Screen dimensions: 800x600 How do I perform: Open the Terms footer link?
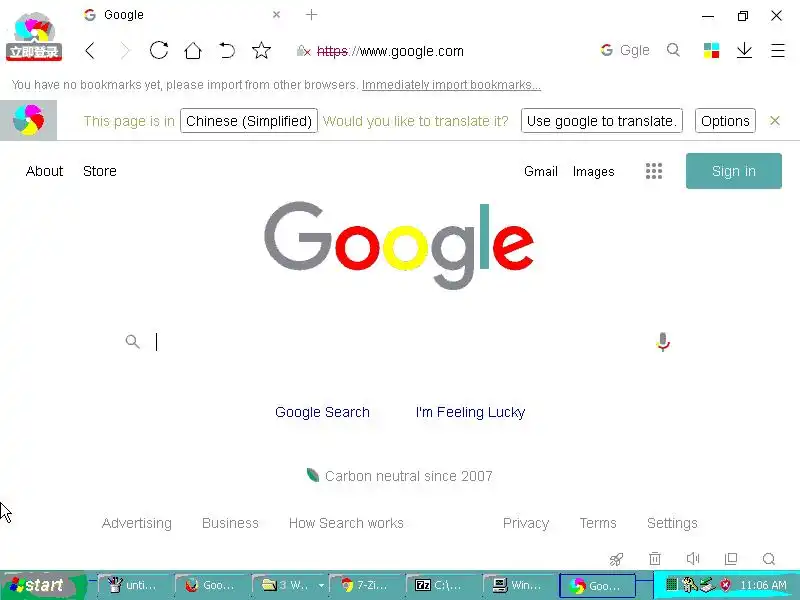(598, 523)
